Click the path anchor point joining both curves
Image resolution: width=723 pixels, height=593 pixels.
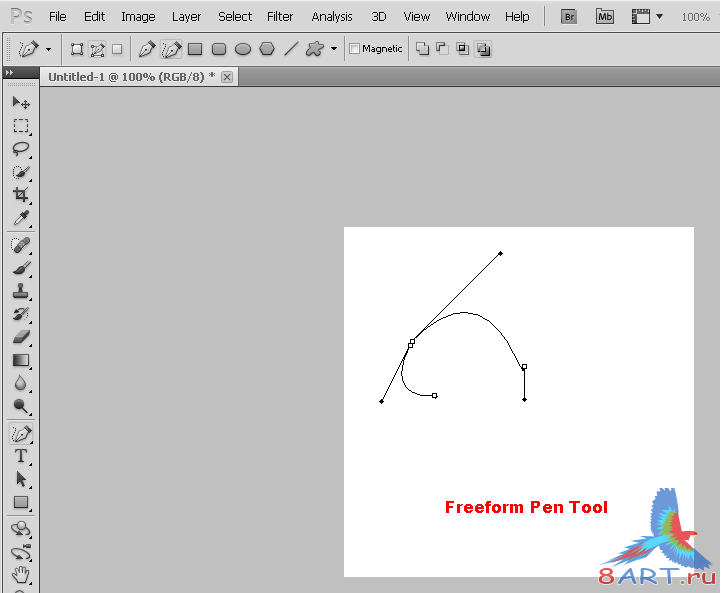click(411, 343)
